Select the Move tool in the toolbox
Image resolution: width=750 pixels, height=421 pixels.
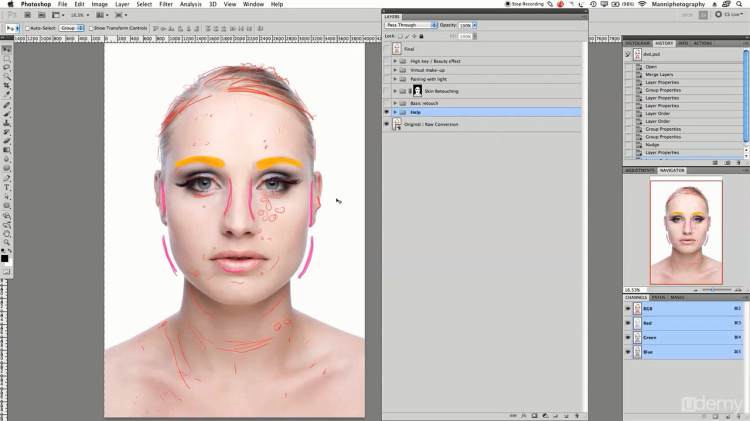pyautogui.click(x=7, y=49)
